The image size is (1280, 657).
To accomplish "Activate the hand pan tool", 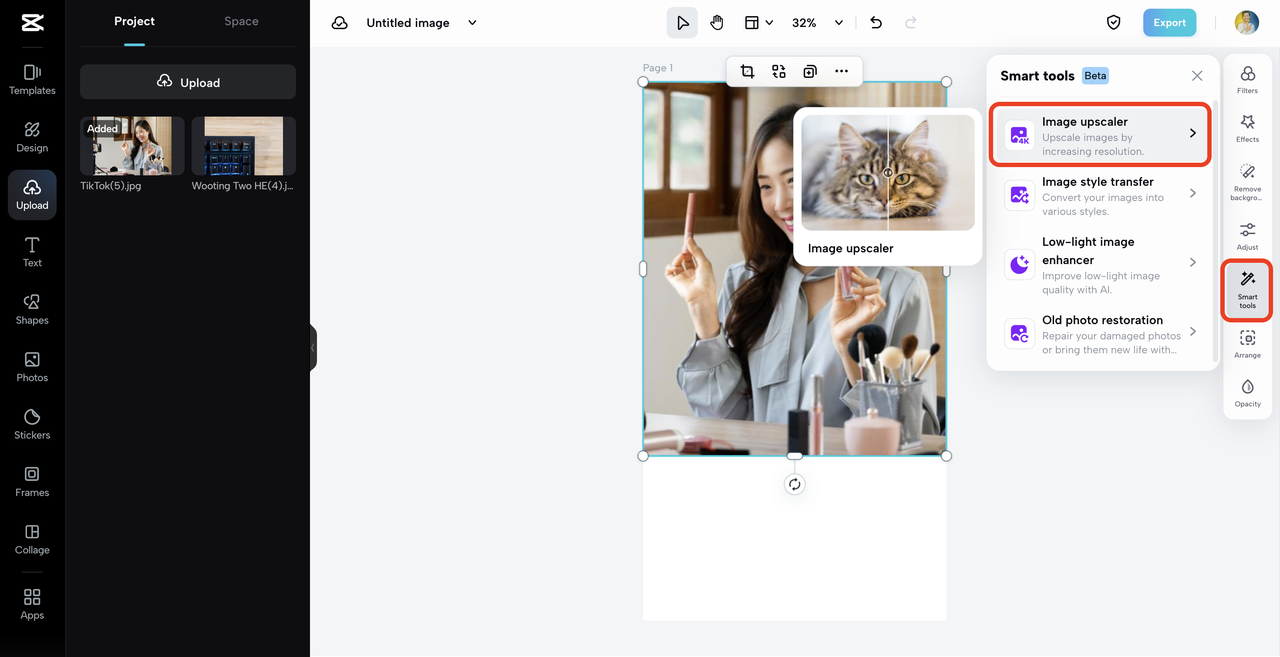I will (717, 23).
